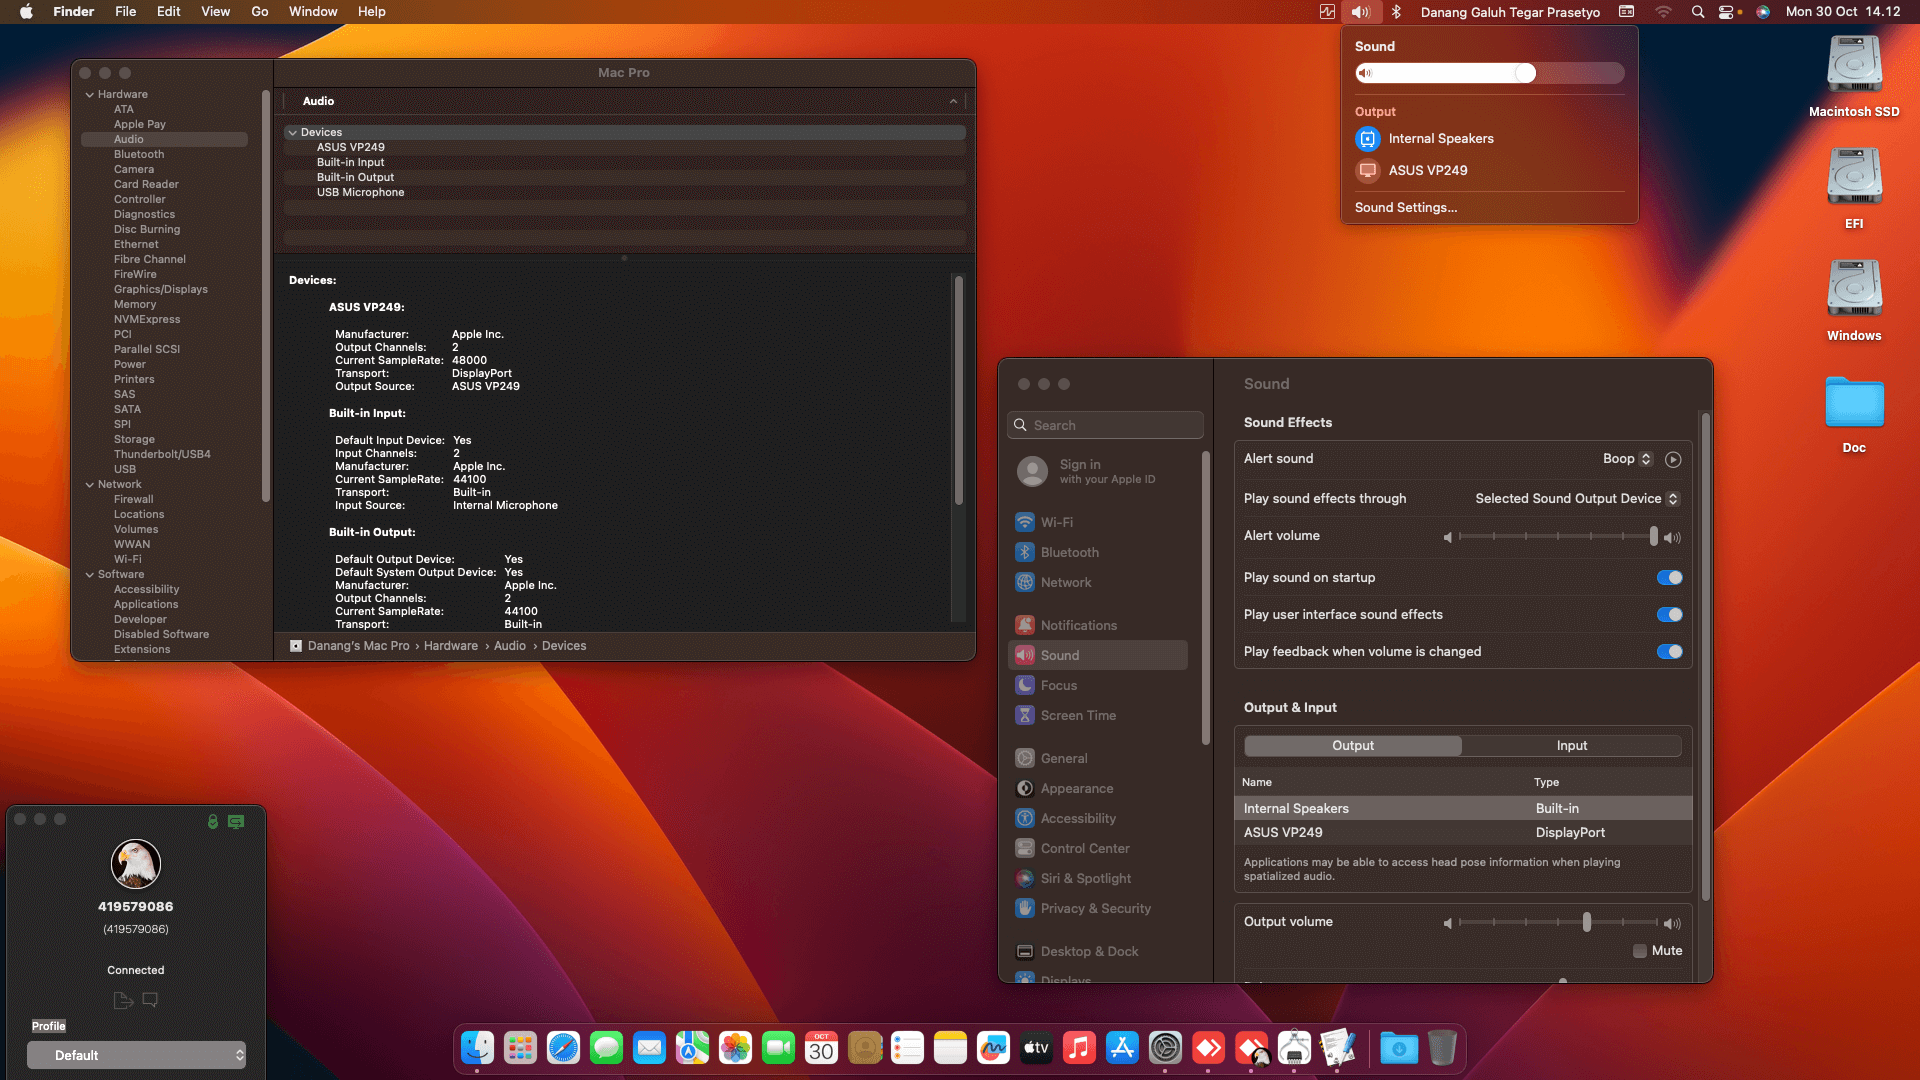Open the Alert sound Boop dropdown
Viewport: 1920px width, 1080px height.
[x=1628, y=459]
